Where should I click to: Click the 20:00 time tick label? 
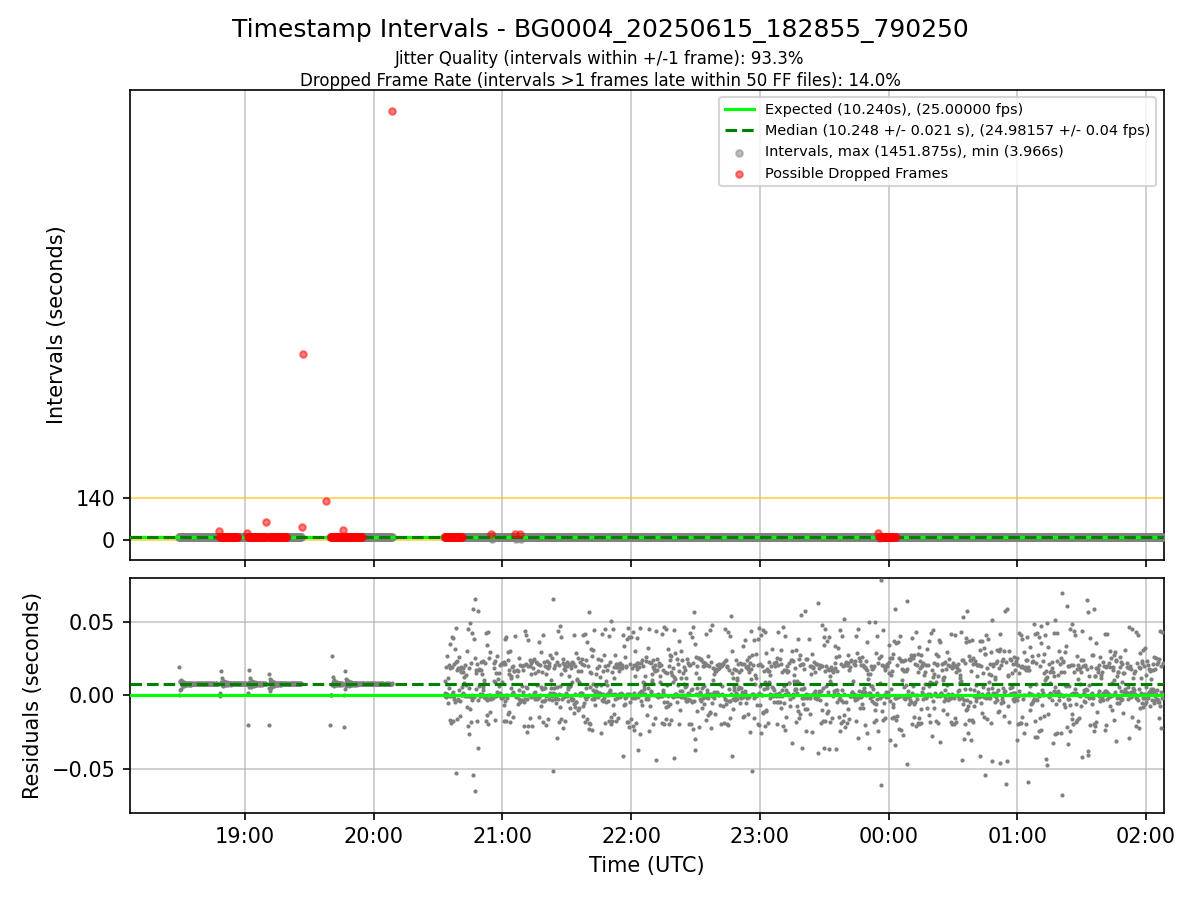click(x=374, y=834)
